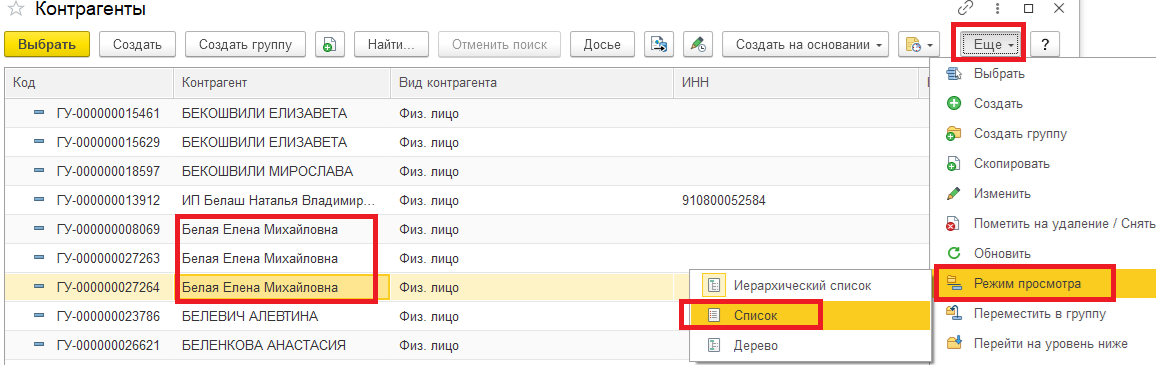The width and height of the screenshot is (1156, 365).
Task: Sort by the Контрагент column header
Action: pyautogui.click(x=282, y=83)
